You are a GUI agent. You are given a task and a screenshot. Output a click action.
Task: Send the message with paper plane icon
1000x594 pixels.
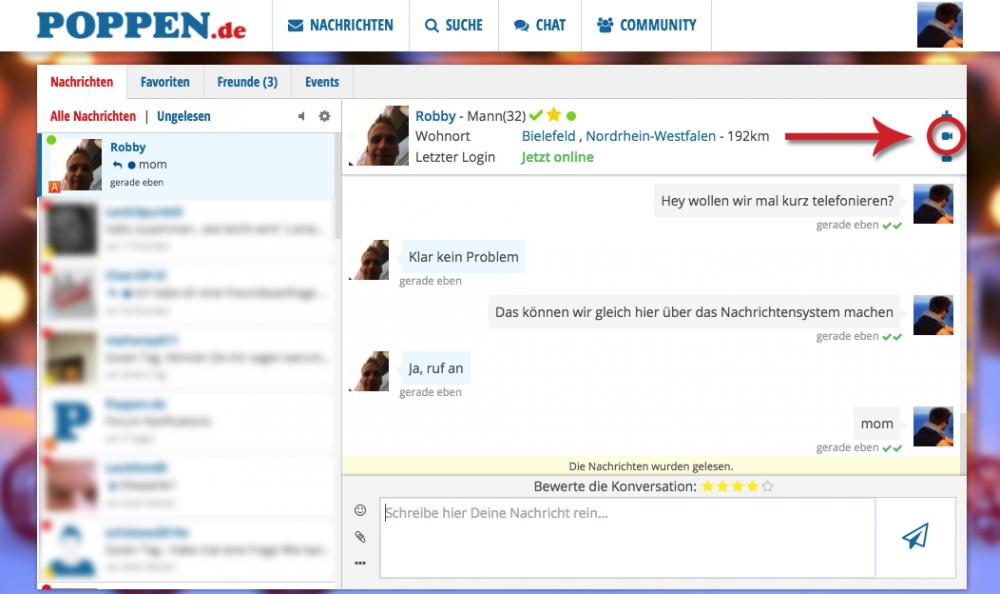[x=915, y=537]
